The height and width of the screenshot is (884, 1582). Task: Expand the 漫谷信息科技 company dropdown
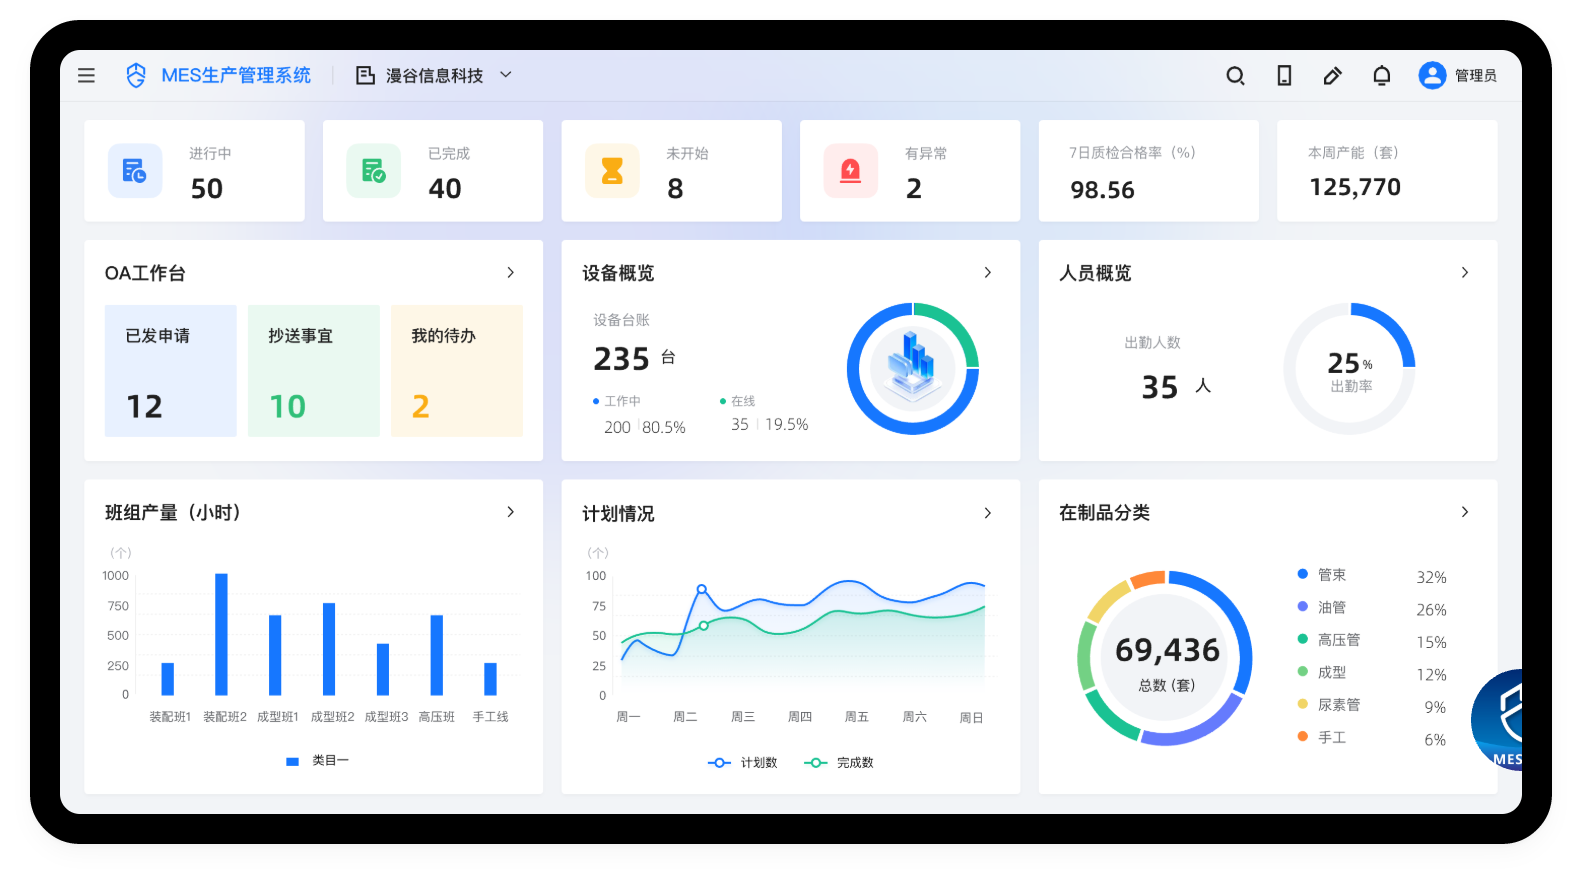[x=506, y=75]
